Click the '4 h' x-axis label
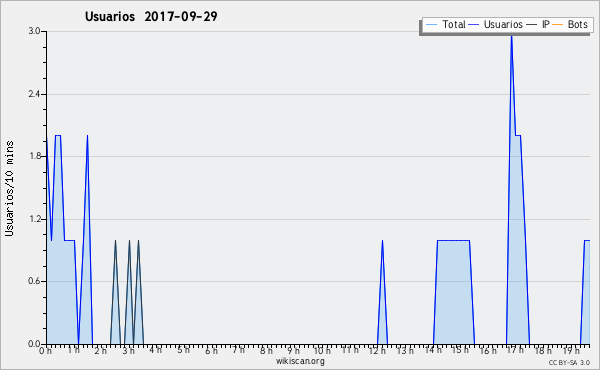Image resolution: width=600 pixels, height=370 pixels. coord(156,350)
